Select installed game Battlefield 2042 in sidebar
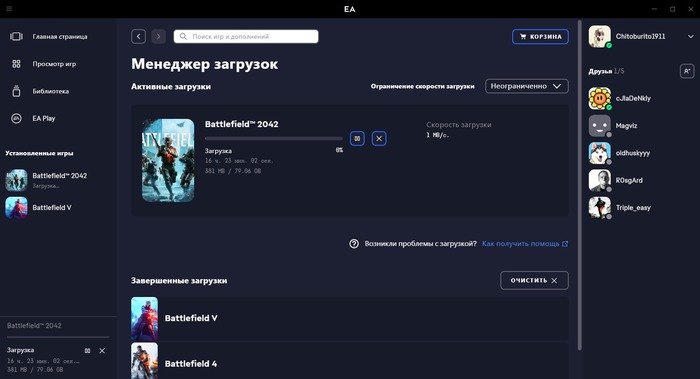This screenshot has width=700, height=379. pos(58,180)
